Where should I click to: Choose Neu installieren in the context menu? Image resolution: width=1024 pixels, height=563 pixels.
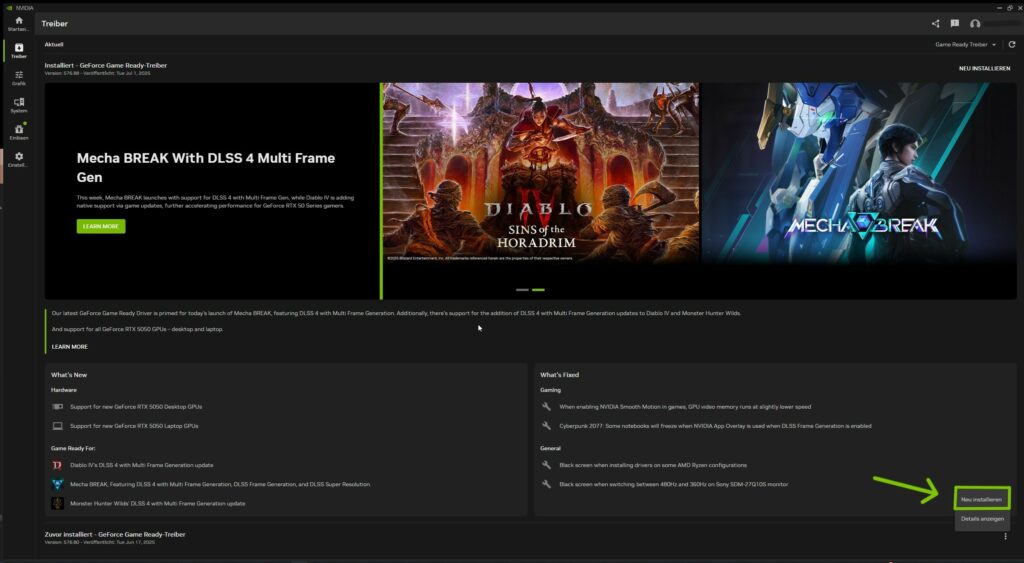coord(982,499)
